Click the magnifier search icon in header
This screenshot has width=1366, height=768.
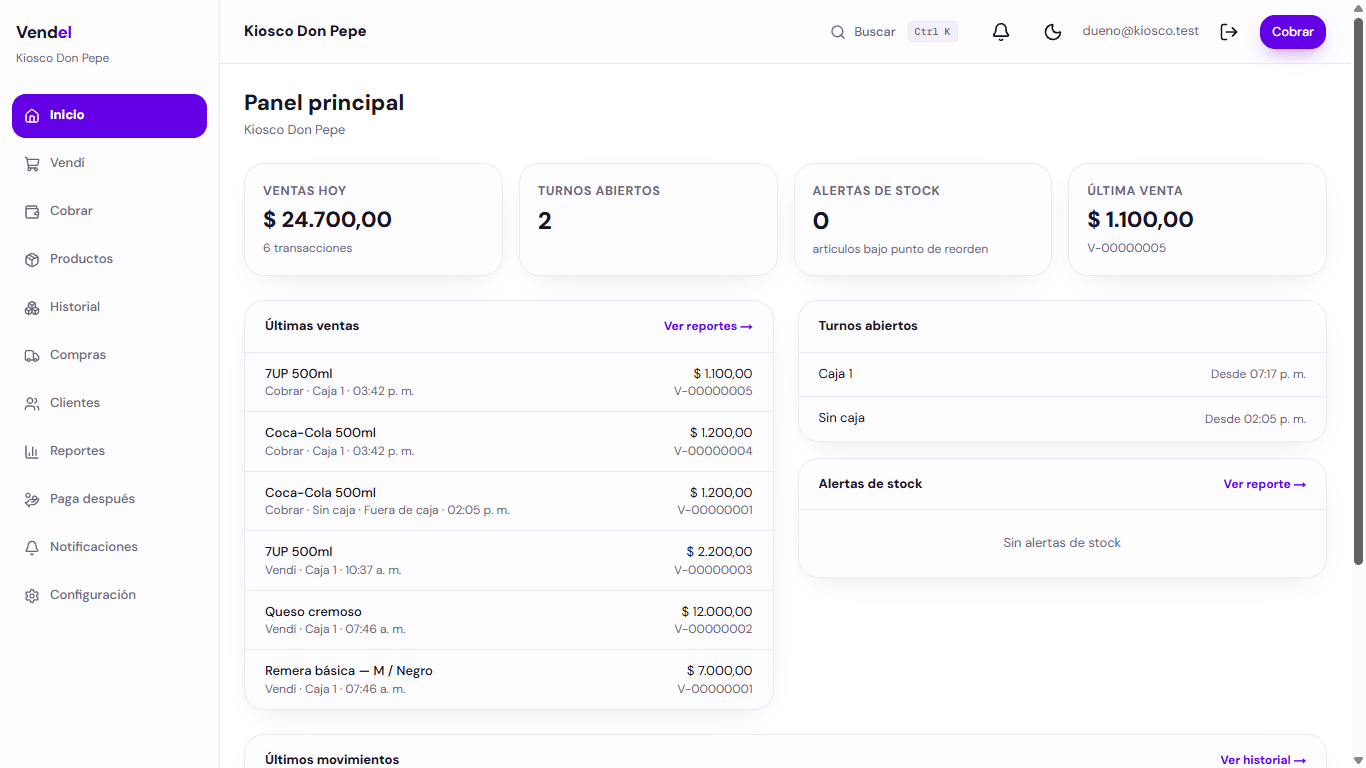coord(838,32)
